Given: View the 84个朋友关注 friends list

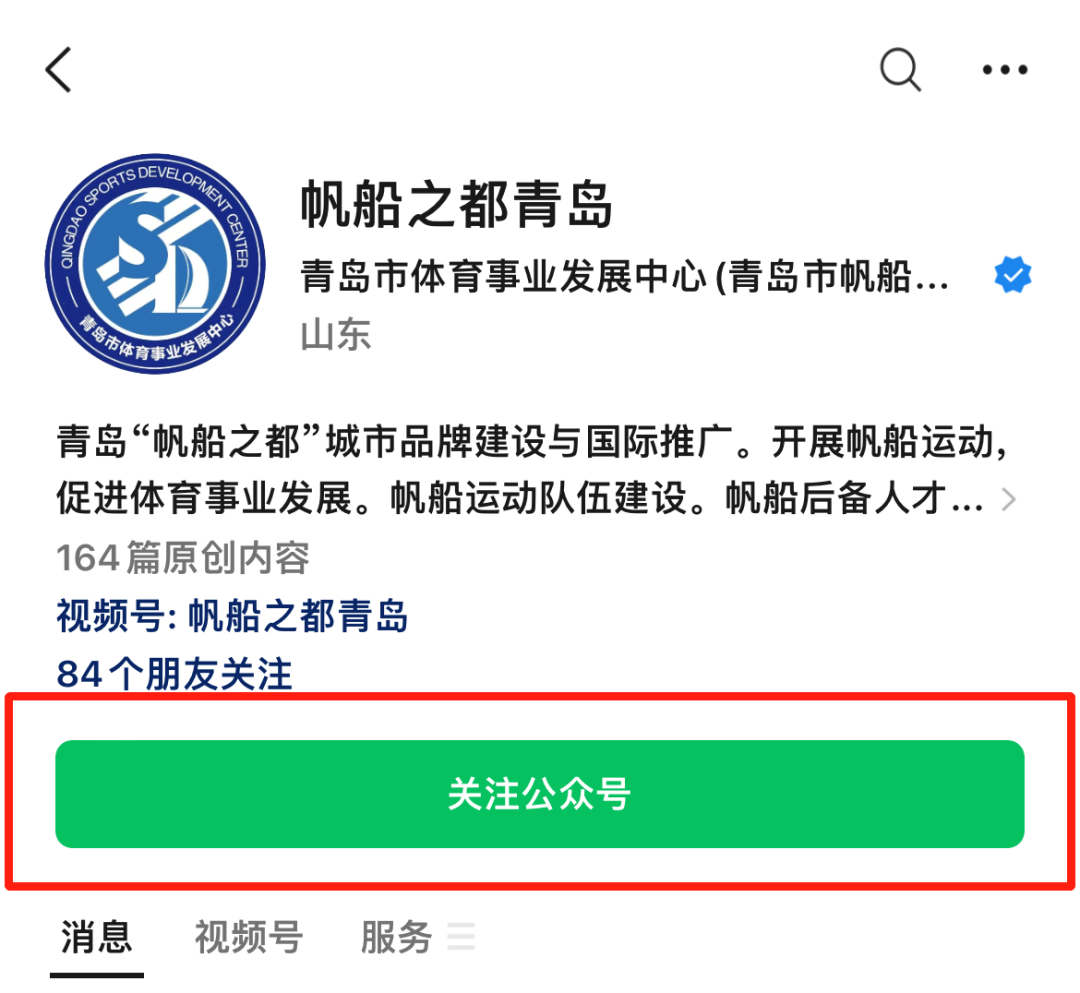Looking at the screenshot, I should click(174, 673).
